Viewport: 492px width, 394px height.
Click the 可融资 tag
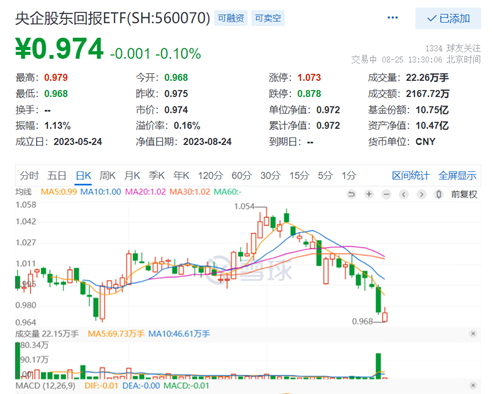click(x=231, y=18)
